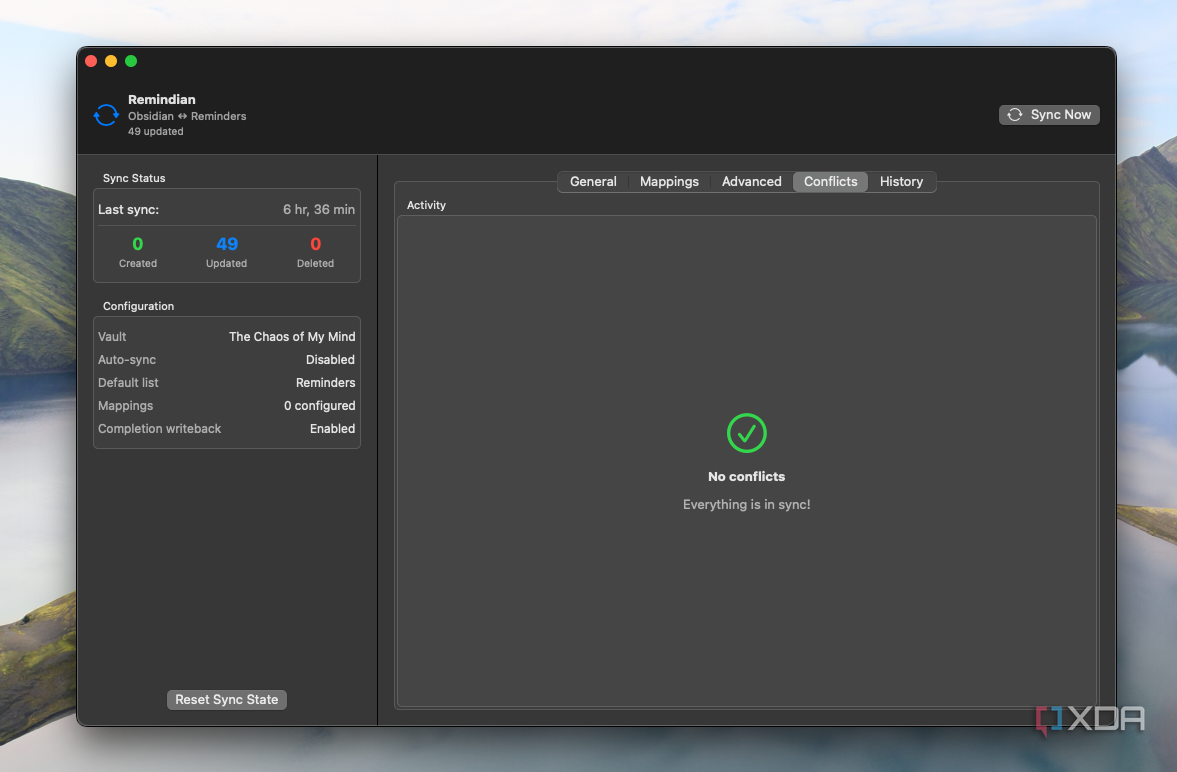Click the 'Sync Status' section heading

[134, 178]
